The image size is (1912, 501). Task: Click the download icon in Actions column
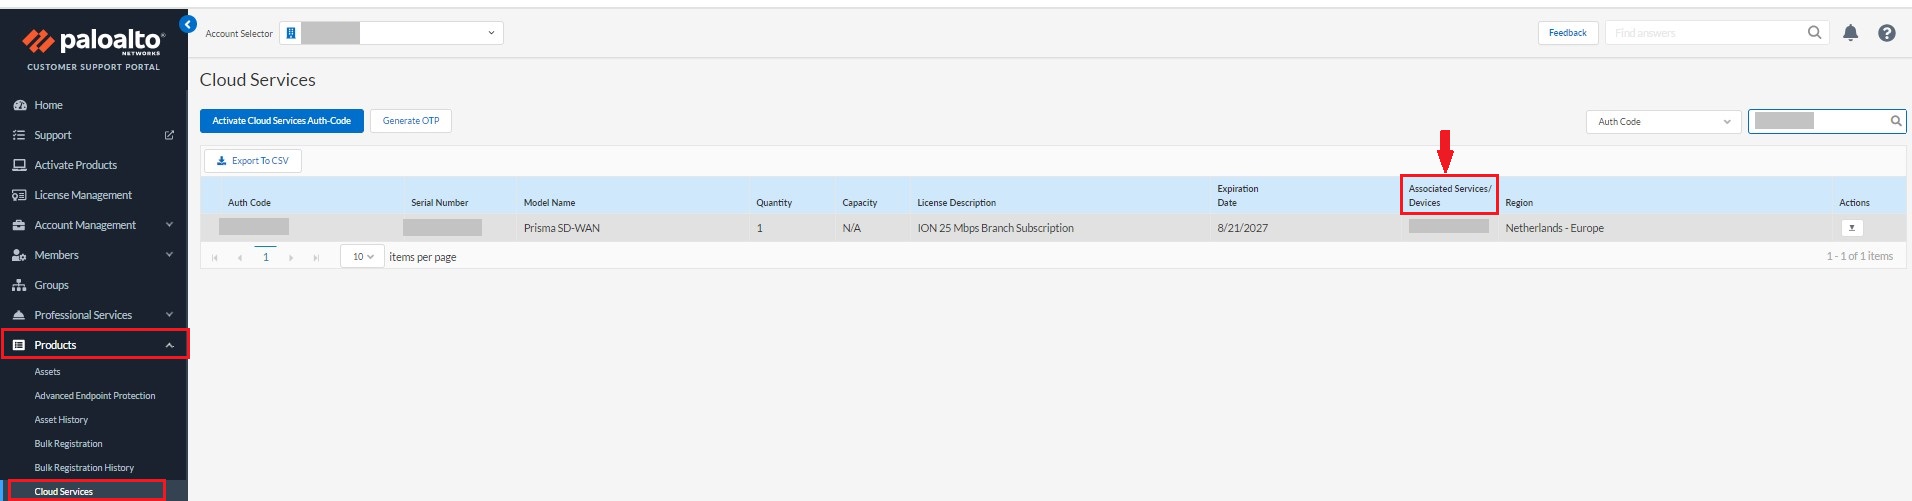[x=1851, y=228]
